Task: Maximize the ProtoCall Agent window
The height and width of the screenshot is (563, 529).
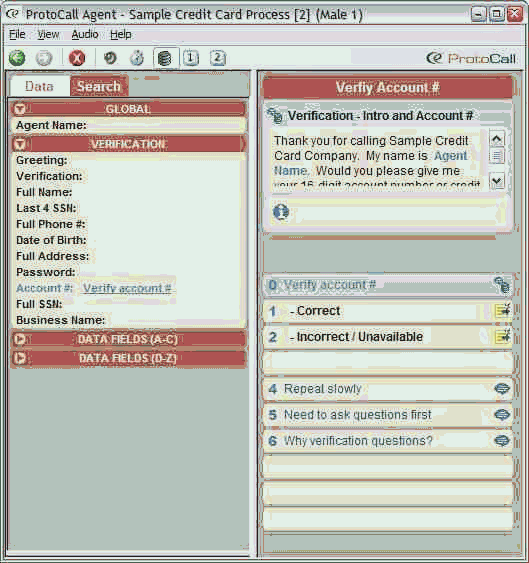Action: 497,14
